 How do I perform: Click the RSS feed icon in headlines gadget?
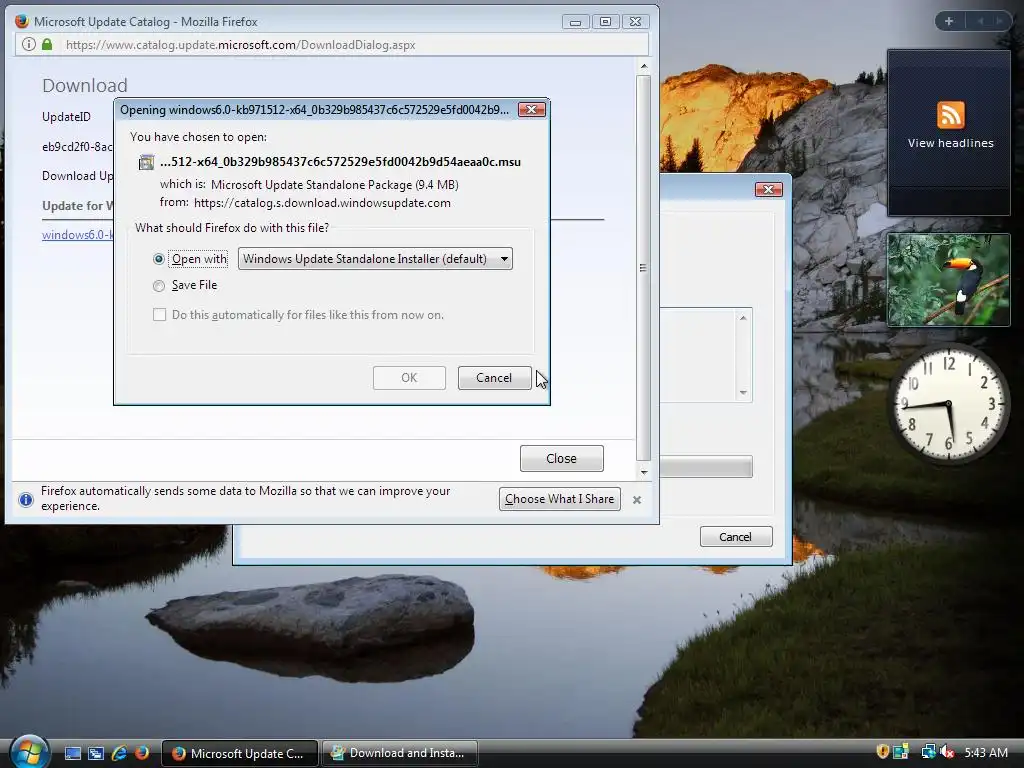click(x=950, y=115)
